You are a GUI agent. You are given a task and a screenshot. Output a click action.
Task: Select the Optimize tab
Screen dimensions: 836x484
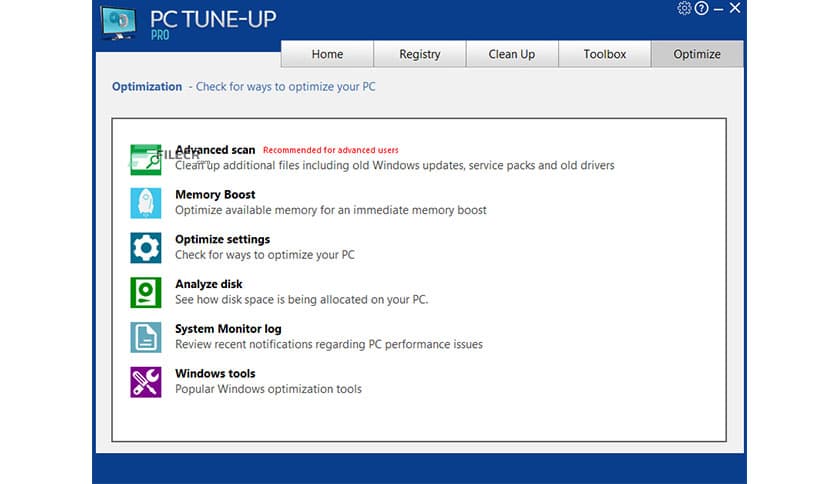pyautogui.click(x=697, y=54)
